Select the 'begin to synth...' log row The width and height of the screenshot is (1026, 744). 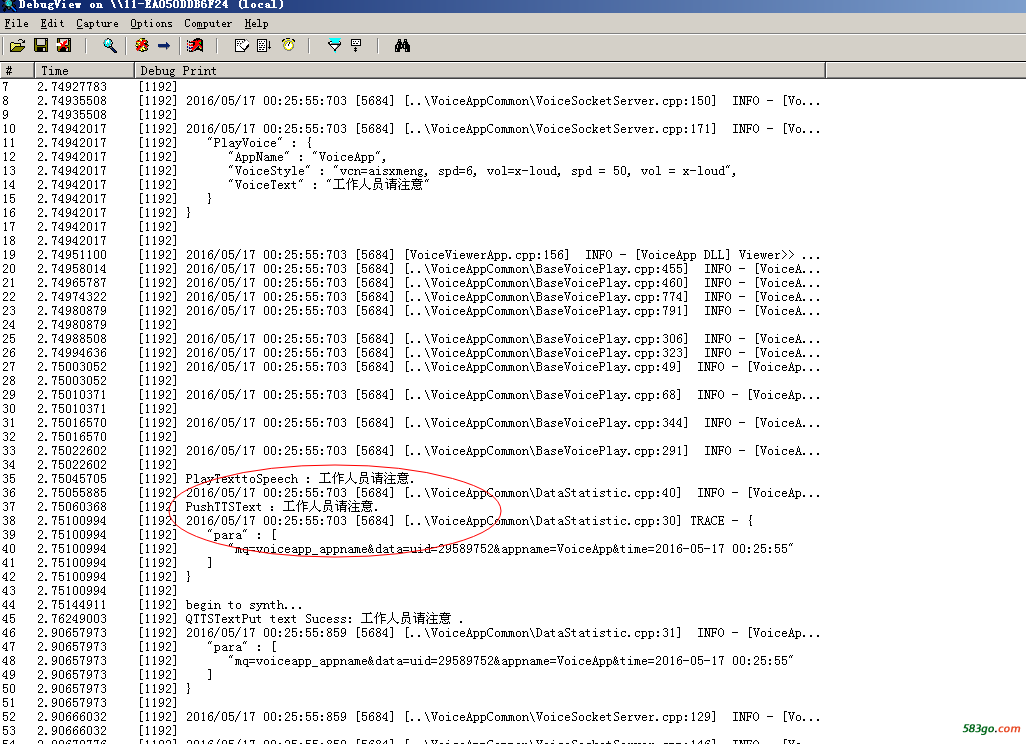click(244, 605)
